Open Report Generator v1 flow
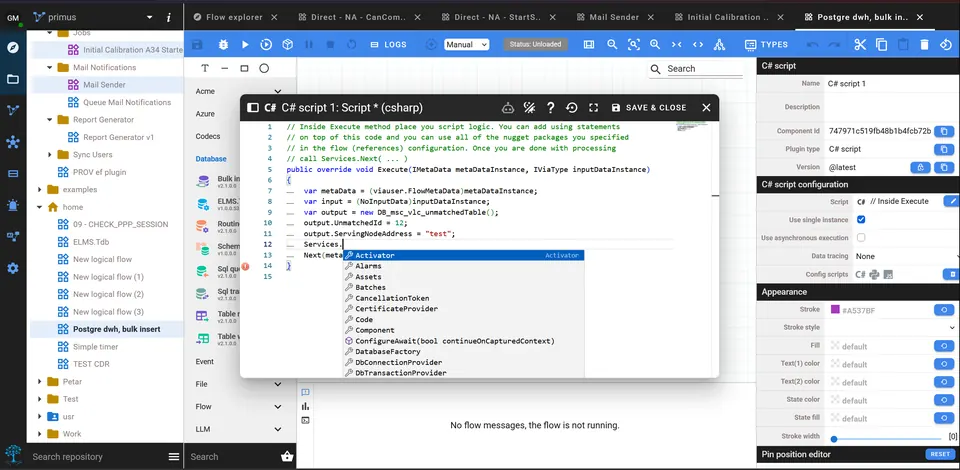Viewport: 960px width, 470px height. (x=118, y=137)
